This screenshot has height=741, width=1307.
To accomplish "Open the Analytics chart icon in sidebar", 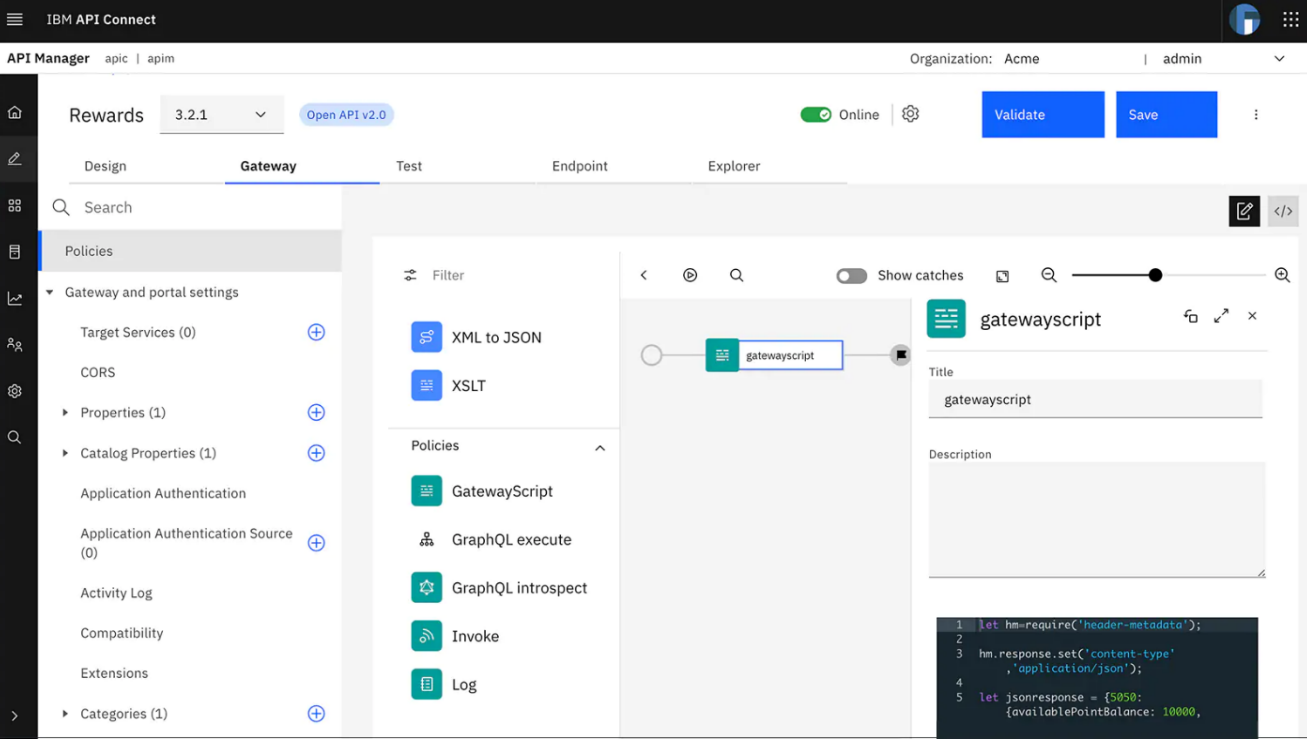I will 15,298.
